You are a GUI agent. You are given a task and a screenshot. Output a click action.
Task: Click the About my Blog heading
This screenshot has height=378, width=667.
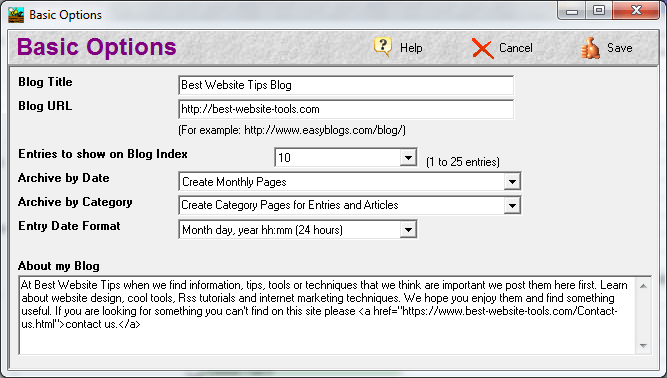pos(59,266)
